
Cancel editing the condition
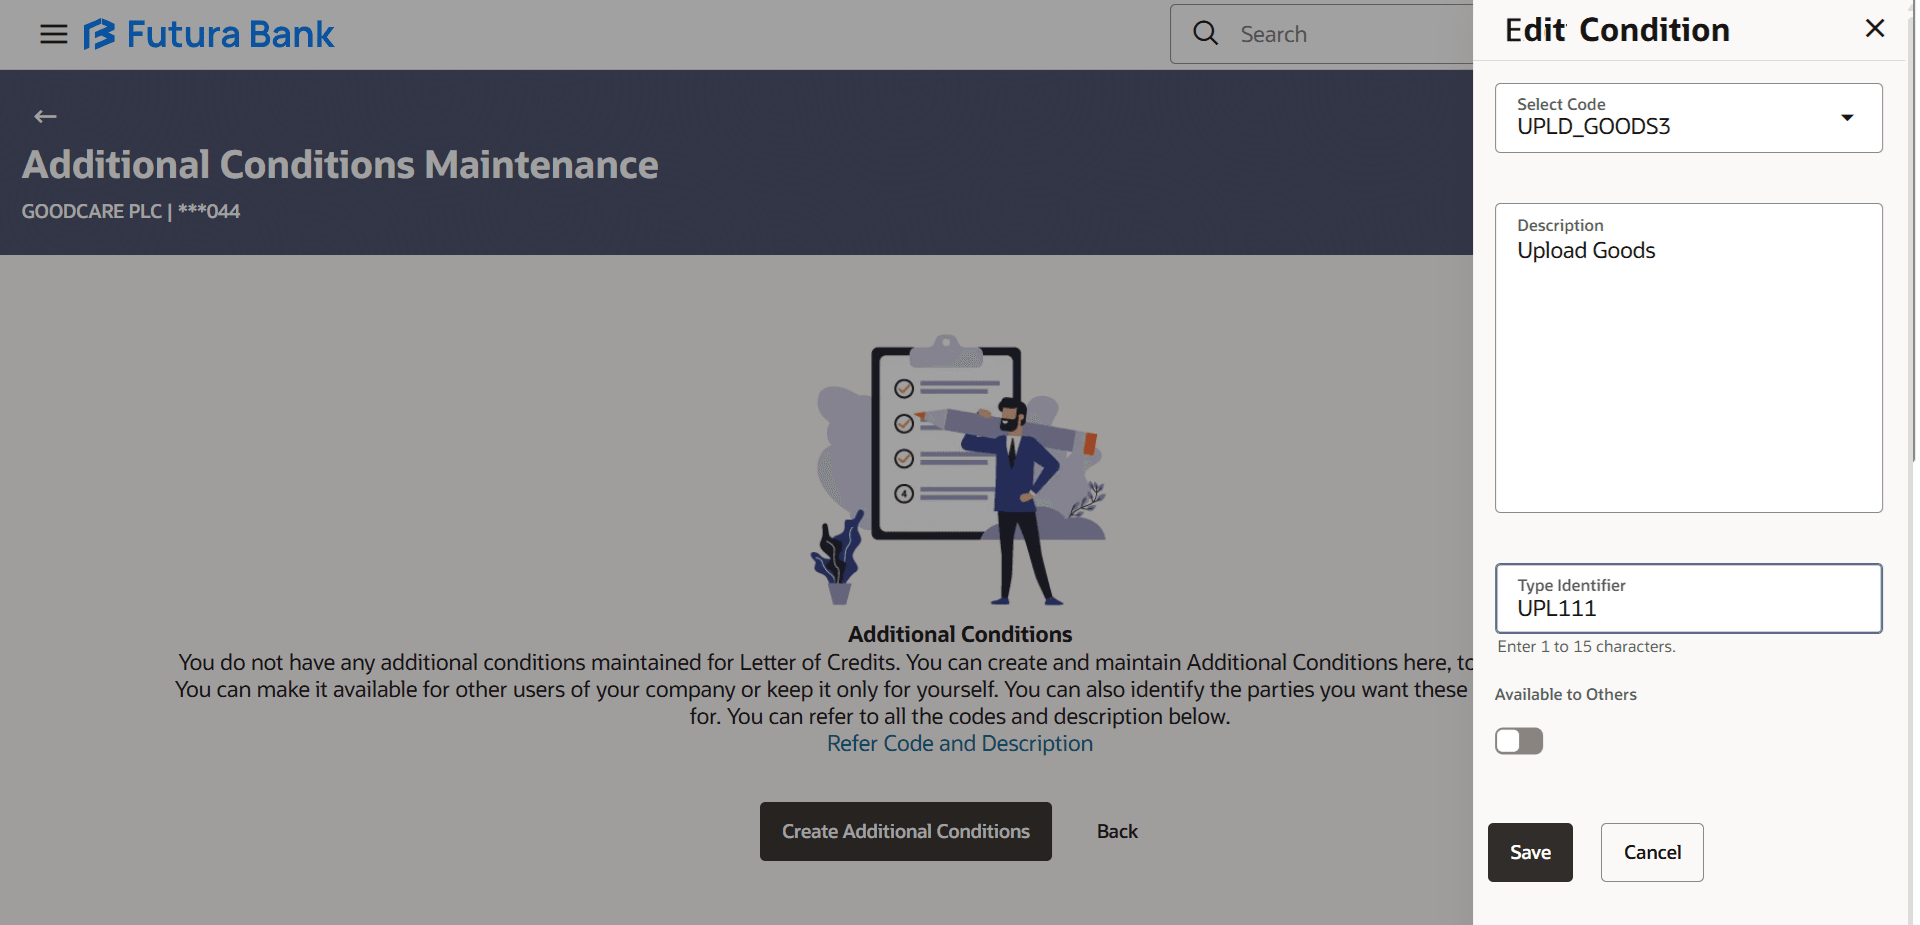(x=1652, y=852)
